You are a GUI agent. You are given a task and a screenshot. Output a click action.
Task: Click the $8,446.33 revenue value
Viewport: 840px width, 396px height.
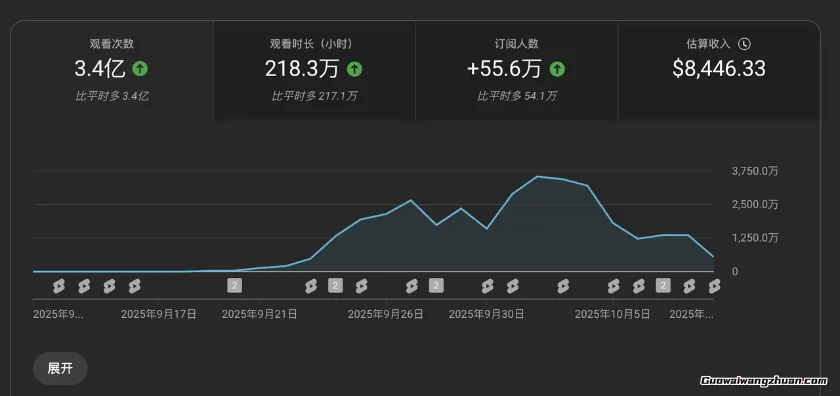point(719,69)
